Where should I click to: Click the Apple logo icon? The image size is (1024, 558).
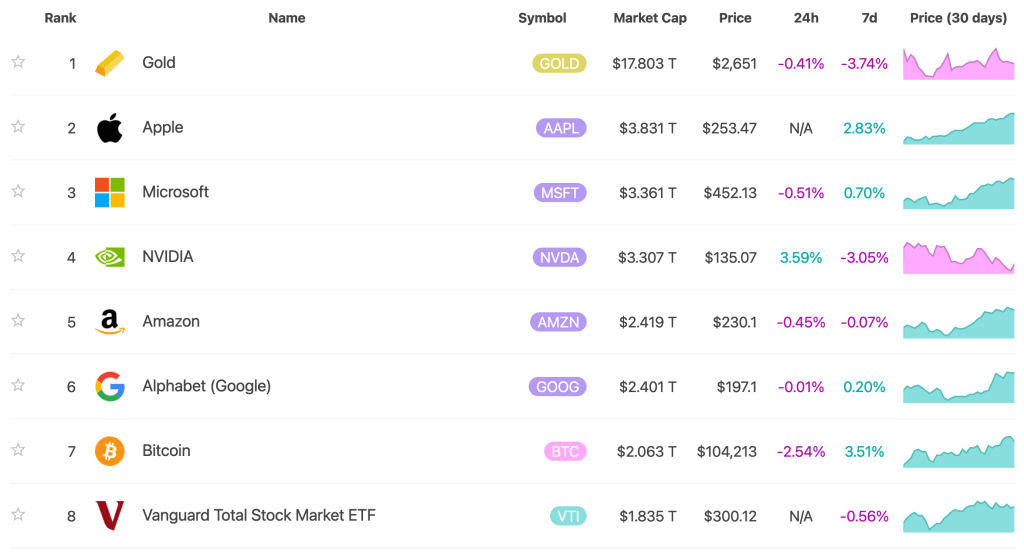(x=110, y=128)
